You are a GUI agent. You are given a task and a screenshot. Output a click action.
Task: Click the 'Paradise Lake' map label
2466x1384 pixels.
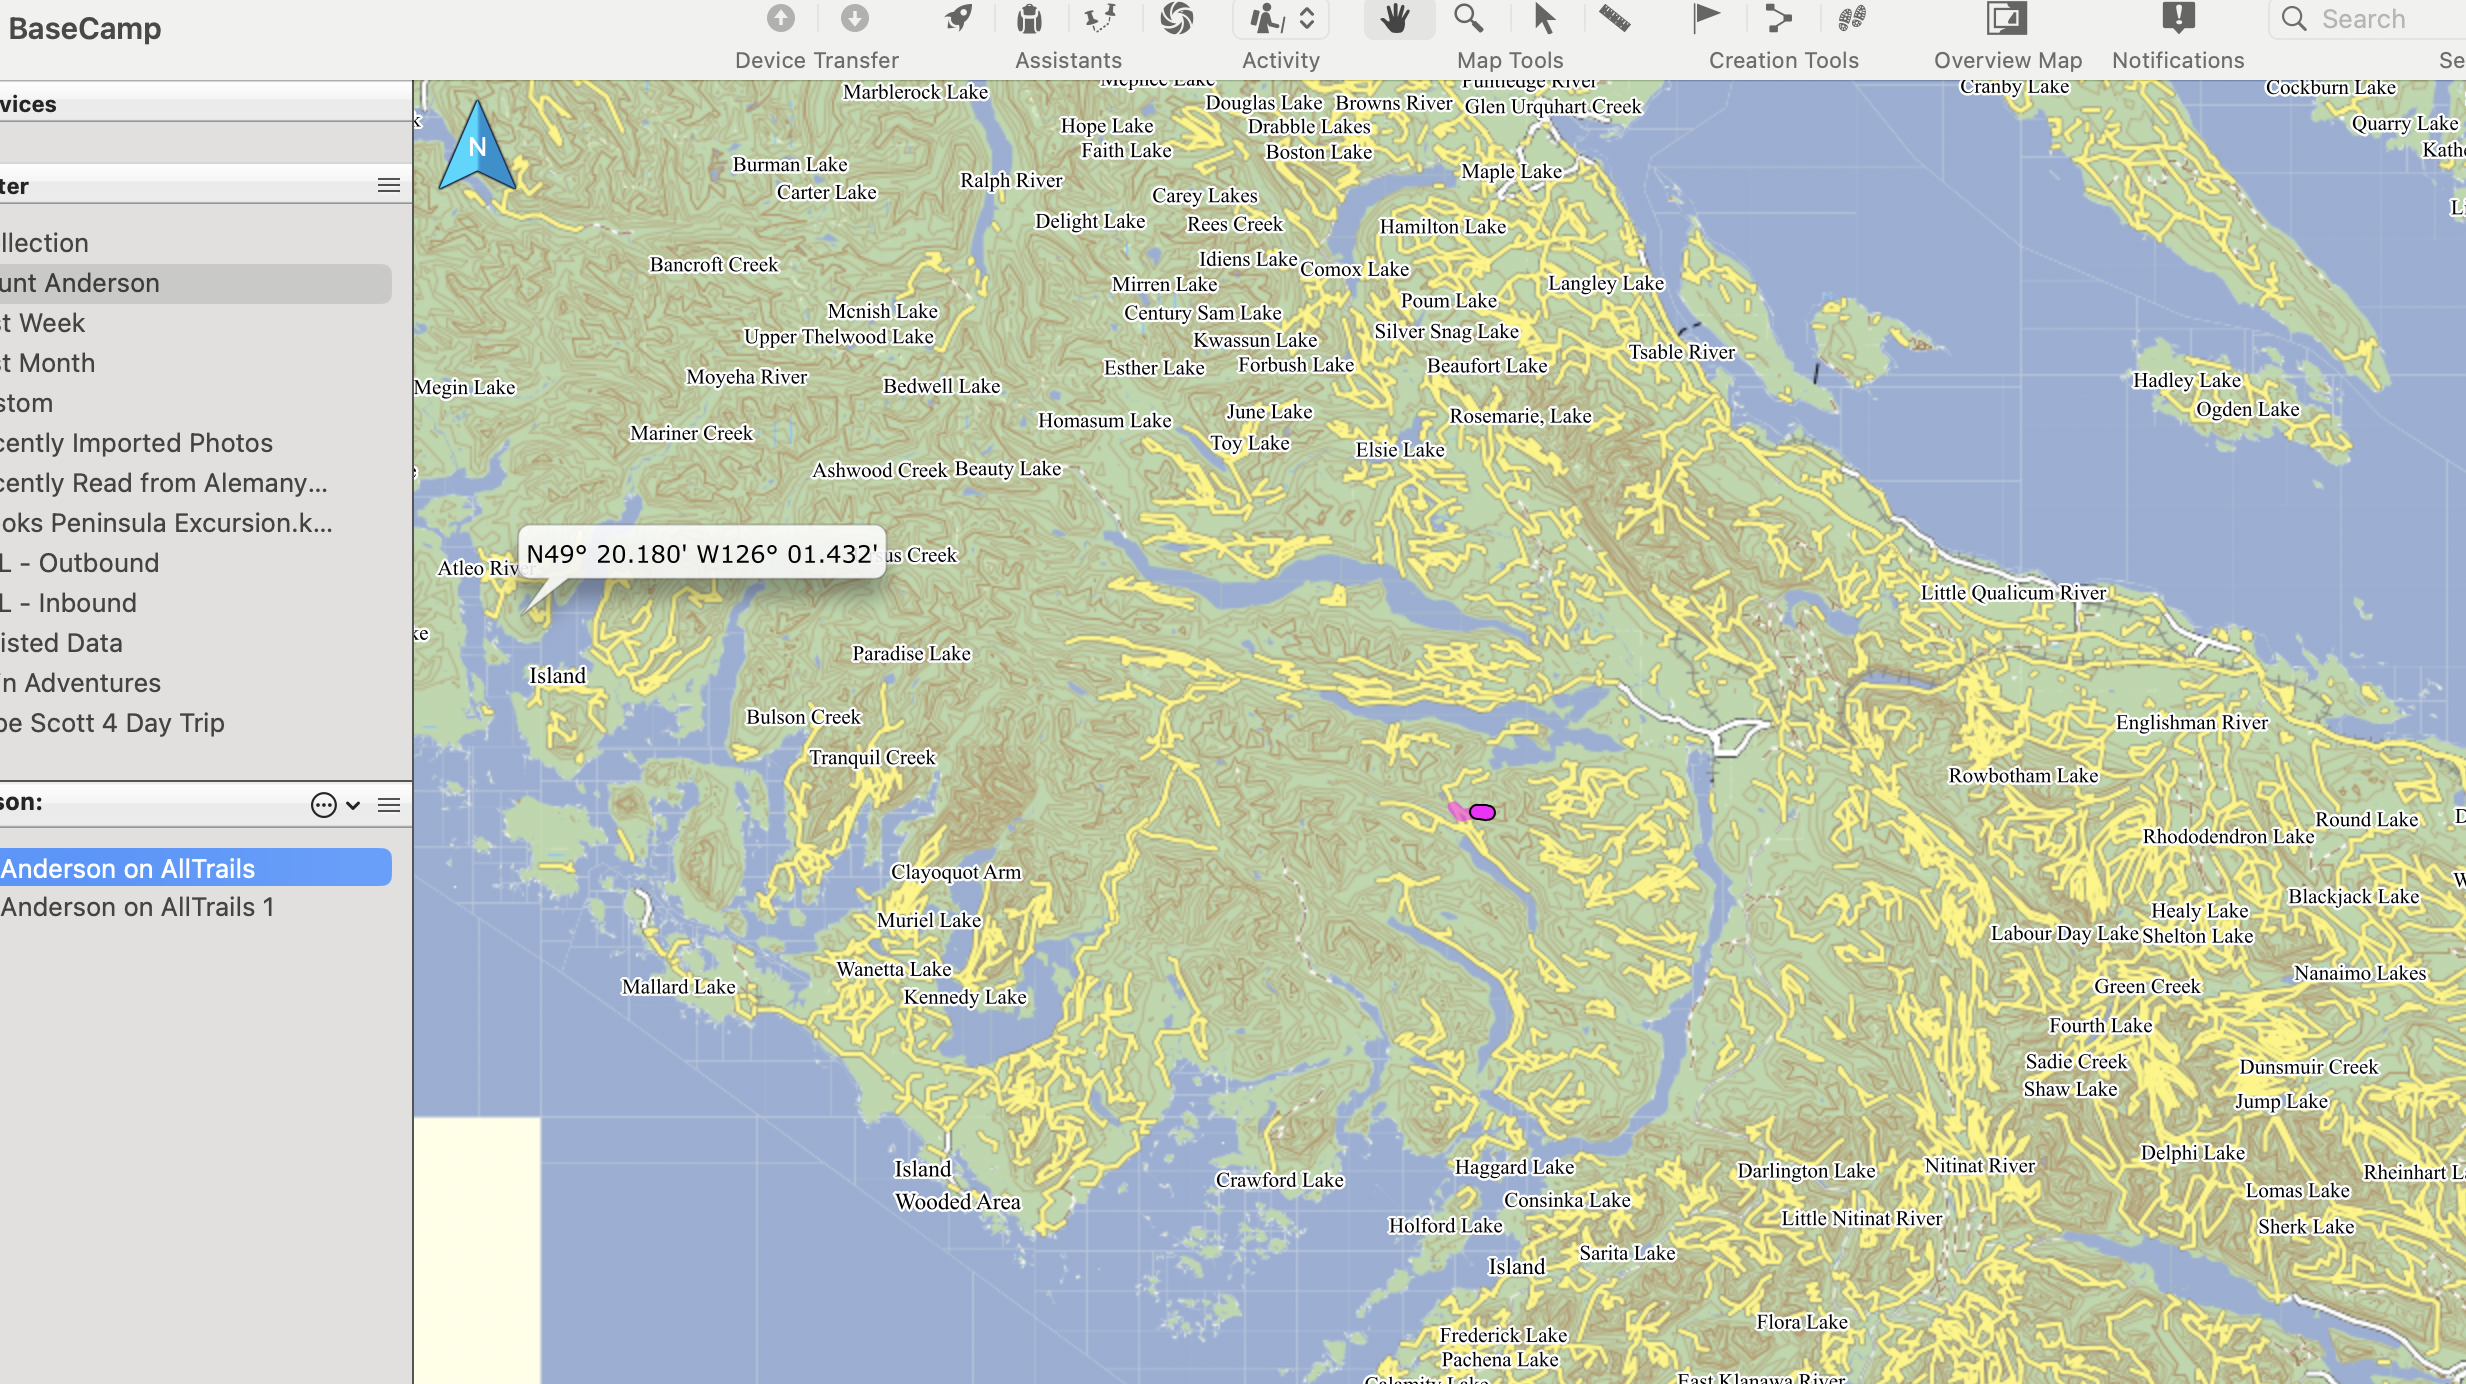pos(911,653)
